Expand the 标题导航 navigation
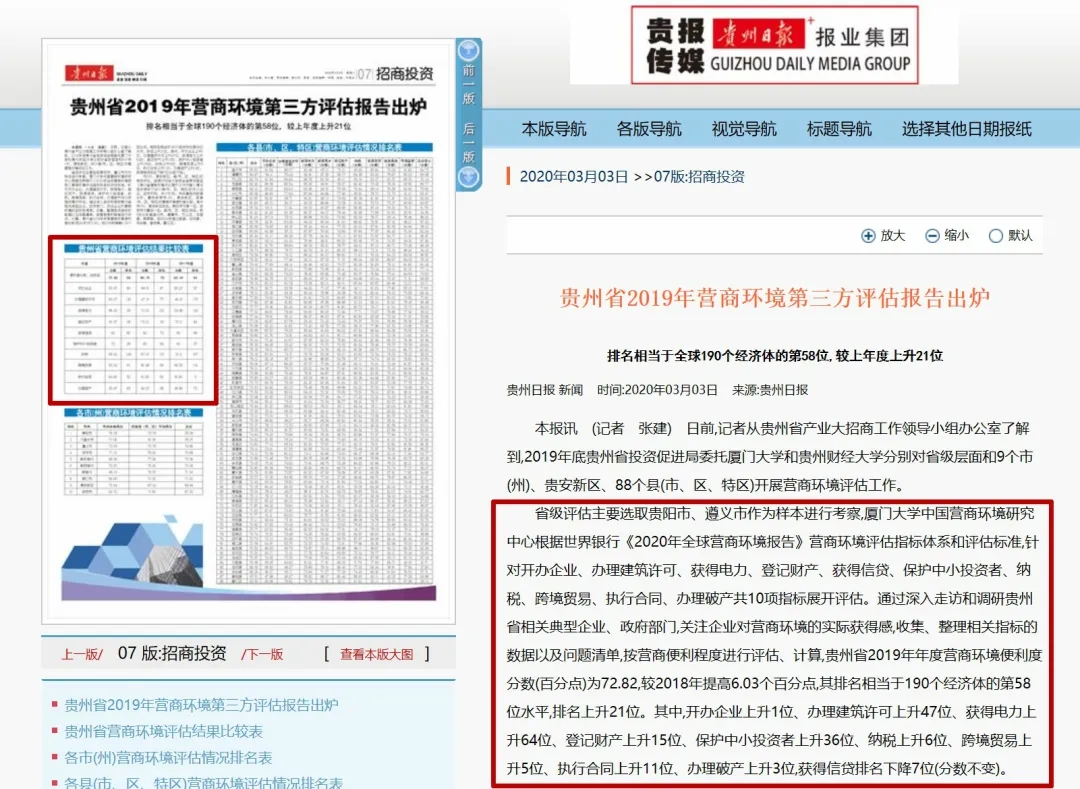The width and height of the screenshot is (1080, 789). point(839,129)
